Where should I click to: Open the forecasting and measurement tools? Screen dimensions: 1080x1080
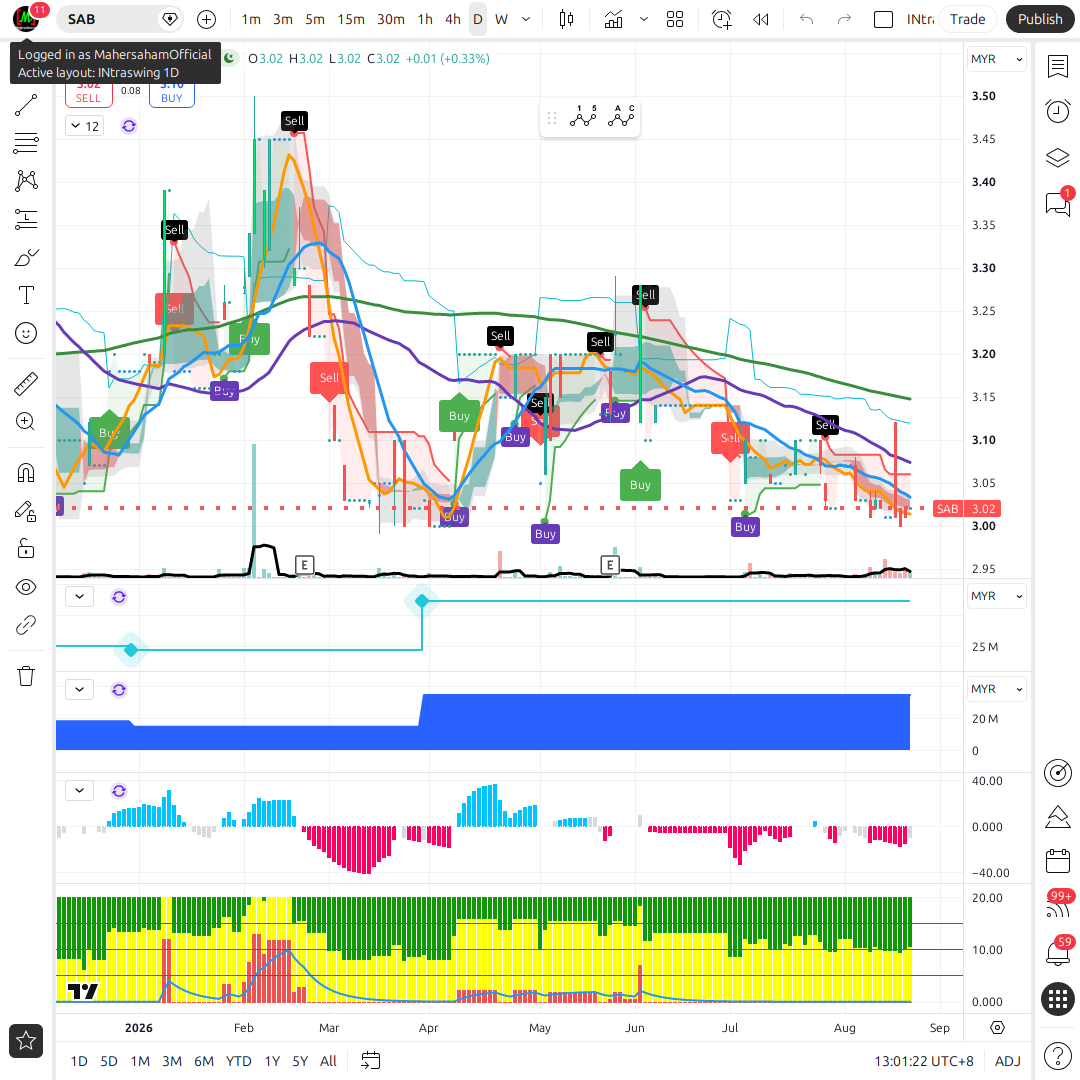(25, 219)
